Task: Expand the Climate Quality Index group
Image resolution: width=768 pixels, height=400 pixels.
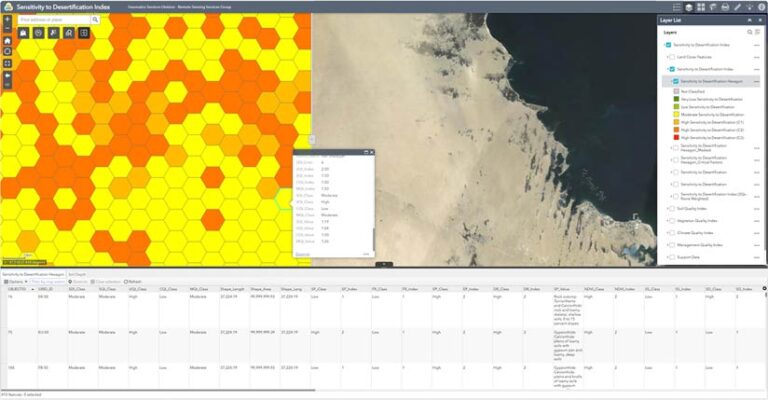Action: [667, 233]
